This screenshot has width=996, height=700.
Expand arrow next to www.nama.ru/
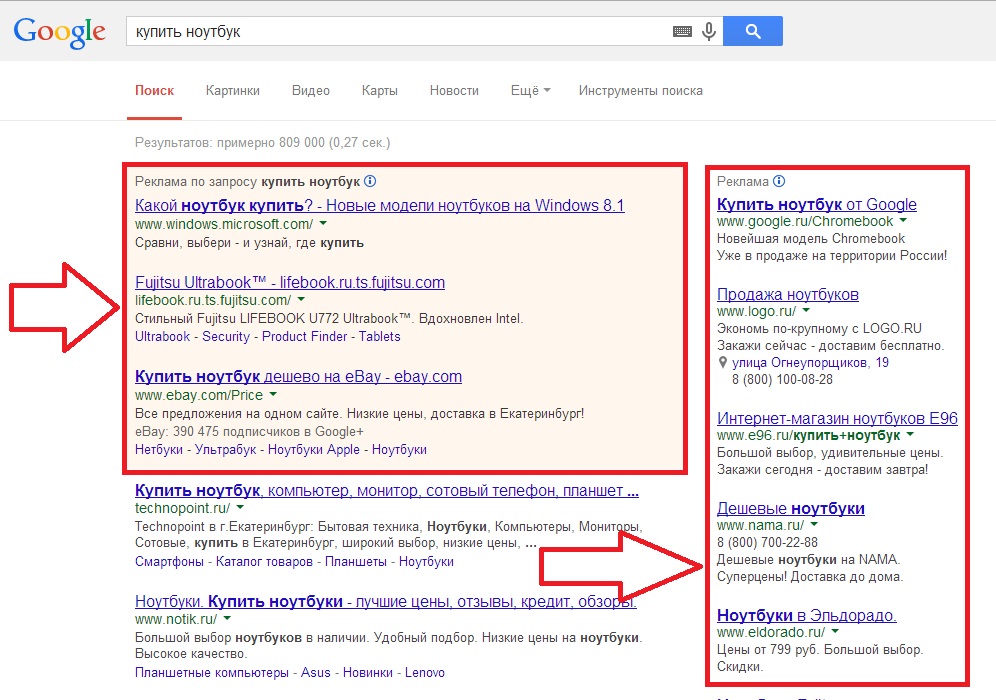tap(814, 525)
